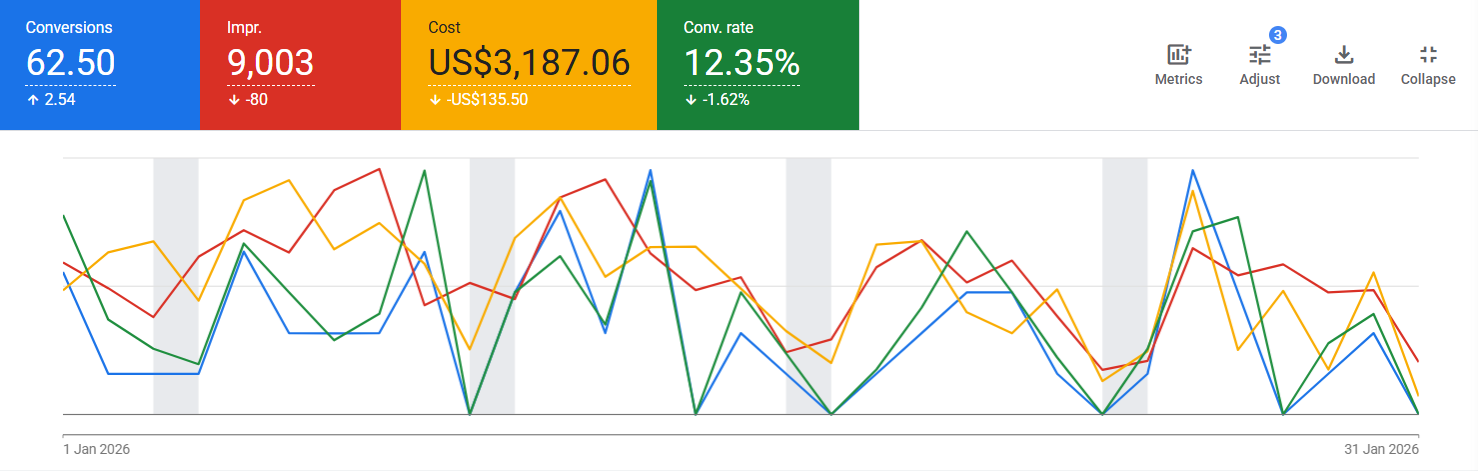Click the -1.62% change under Conv. rate
Image resolution: width=1478 pixels, height=471 pixels.
click(724, 100)
